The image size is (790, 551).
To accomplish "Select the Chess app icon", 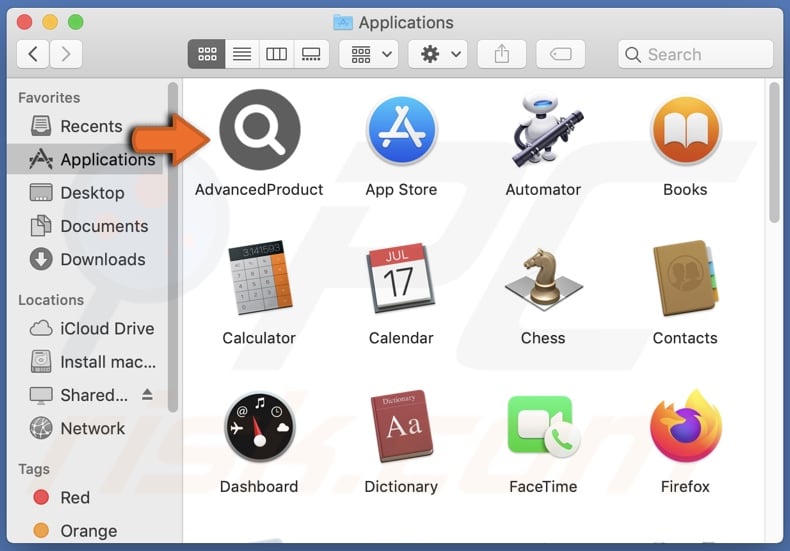I will (544, 278).
